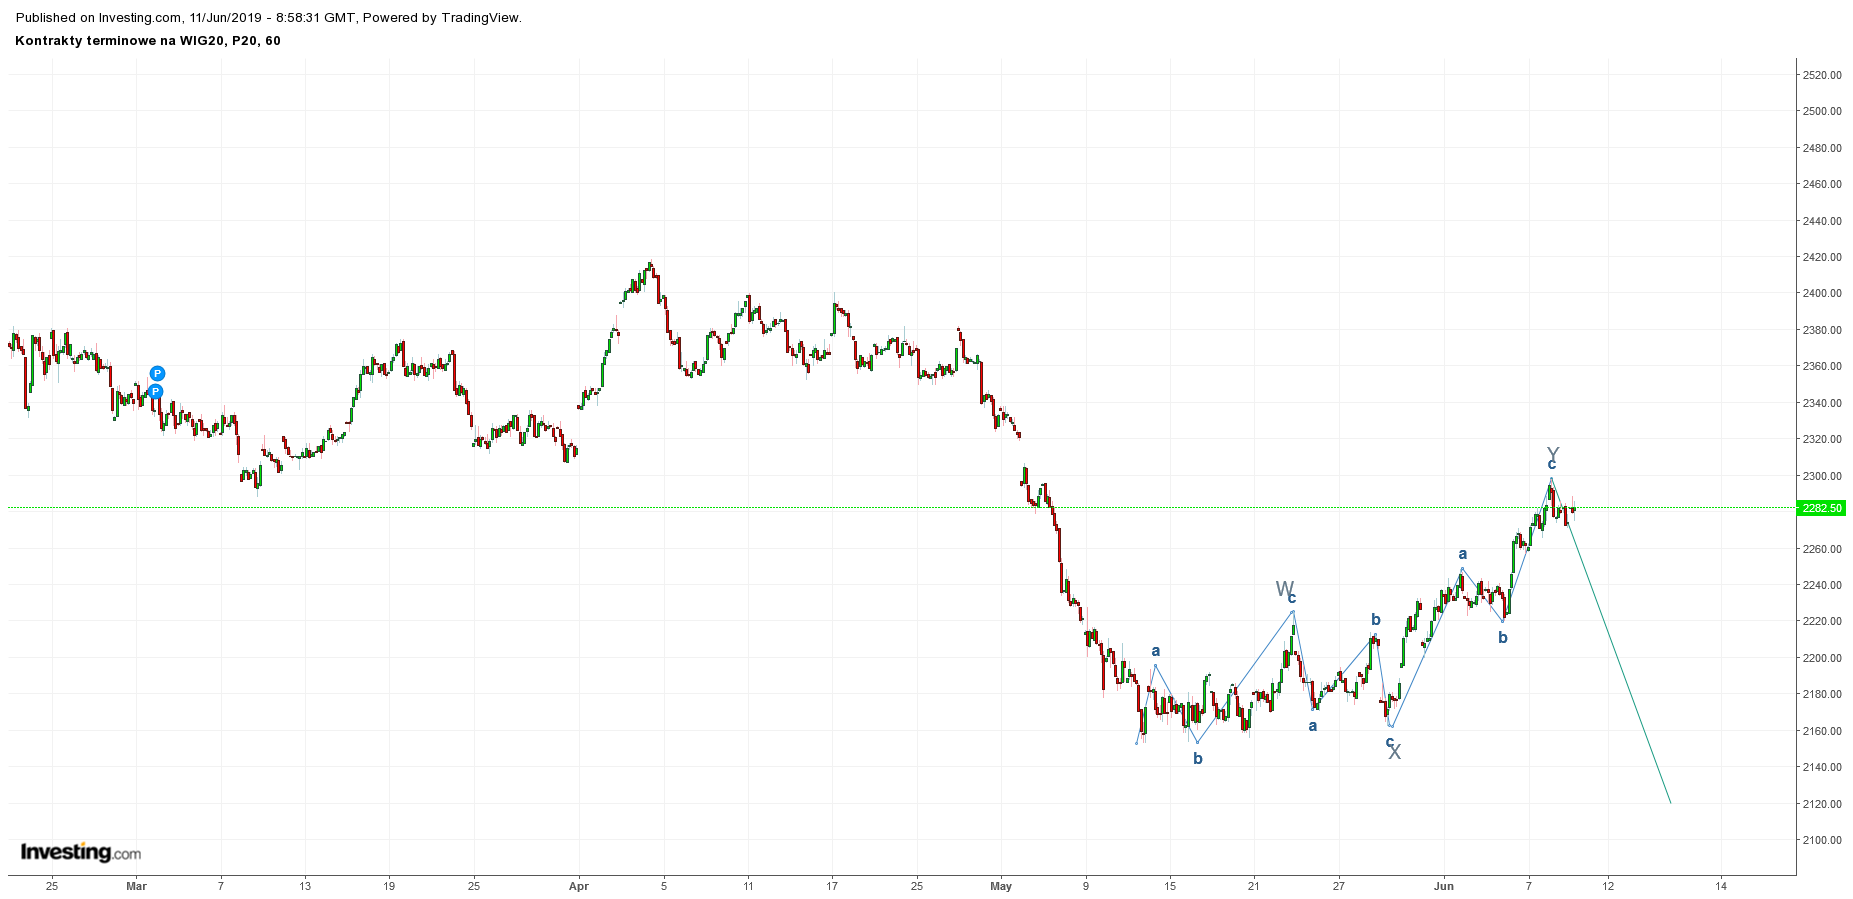
Task: Click the 2360.00 price axis label
Action: [x=1822, y=366]
